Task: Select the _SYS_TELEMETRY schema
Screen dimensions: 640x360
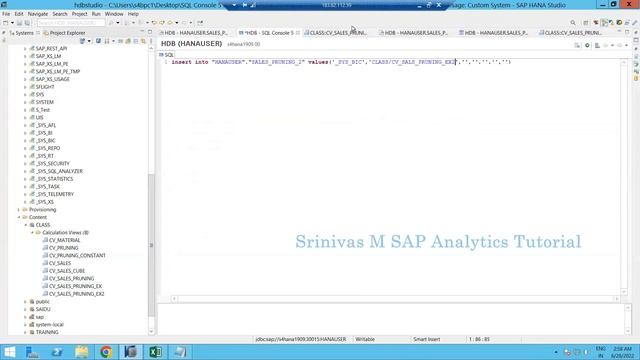Action: click(55, 194)
